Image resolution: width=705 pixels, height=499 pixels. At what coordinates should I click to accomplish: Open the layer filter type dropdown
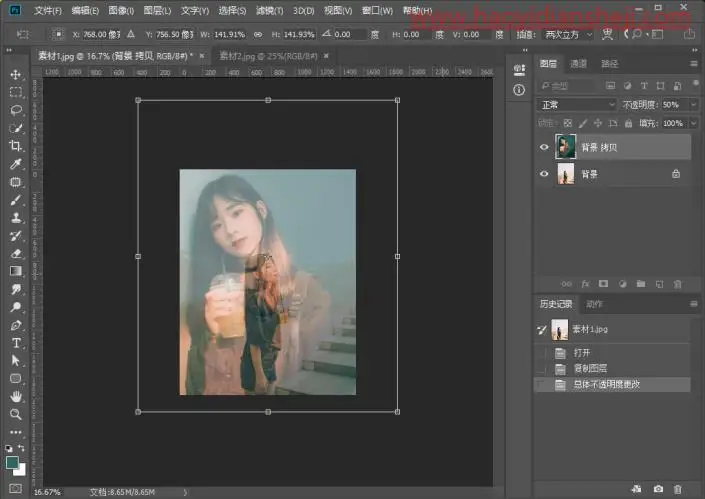click(567, 85)
